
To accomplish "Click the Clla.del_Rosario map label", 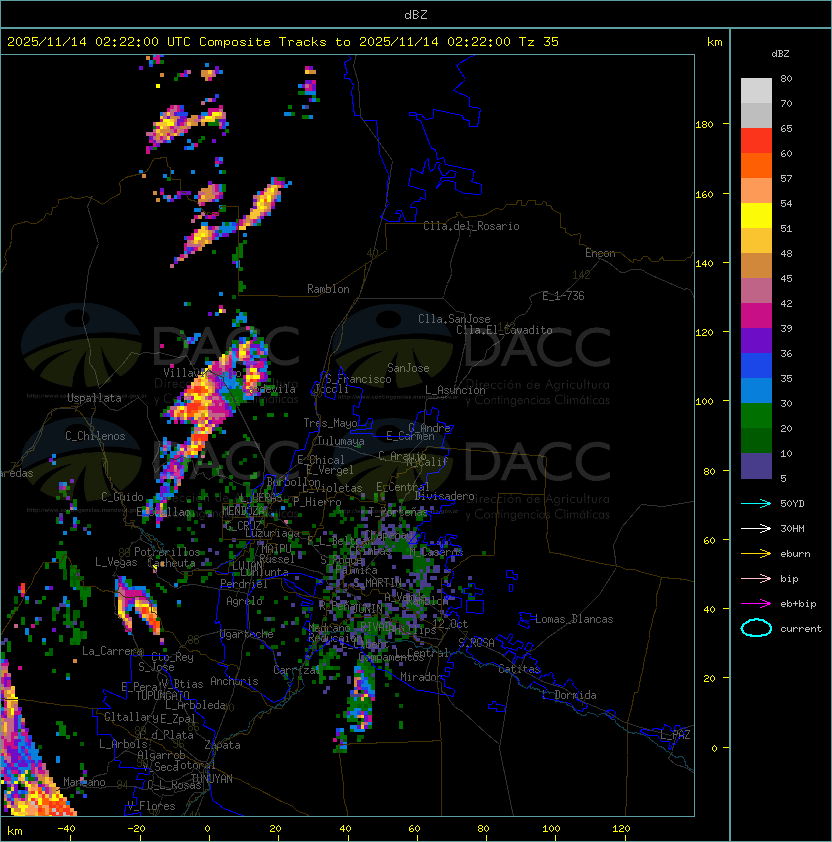I will click(471, 226).
